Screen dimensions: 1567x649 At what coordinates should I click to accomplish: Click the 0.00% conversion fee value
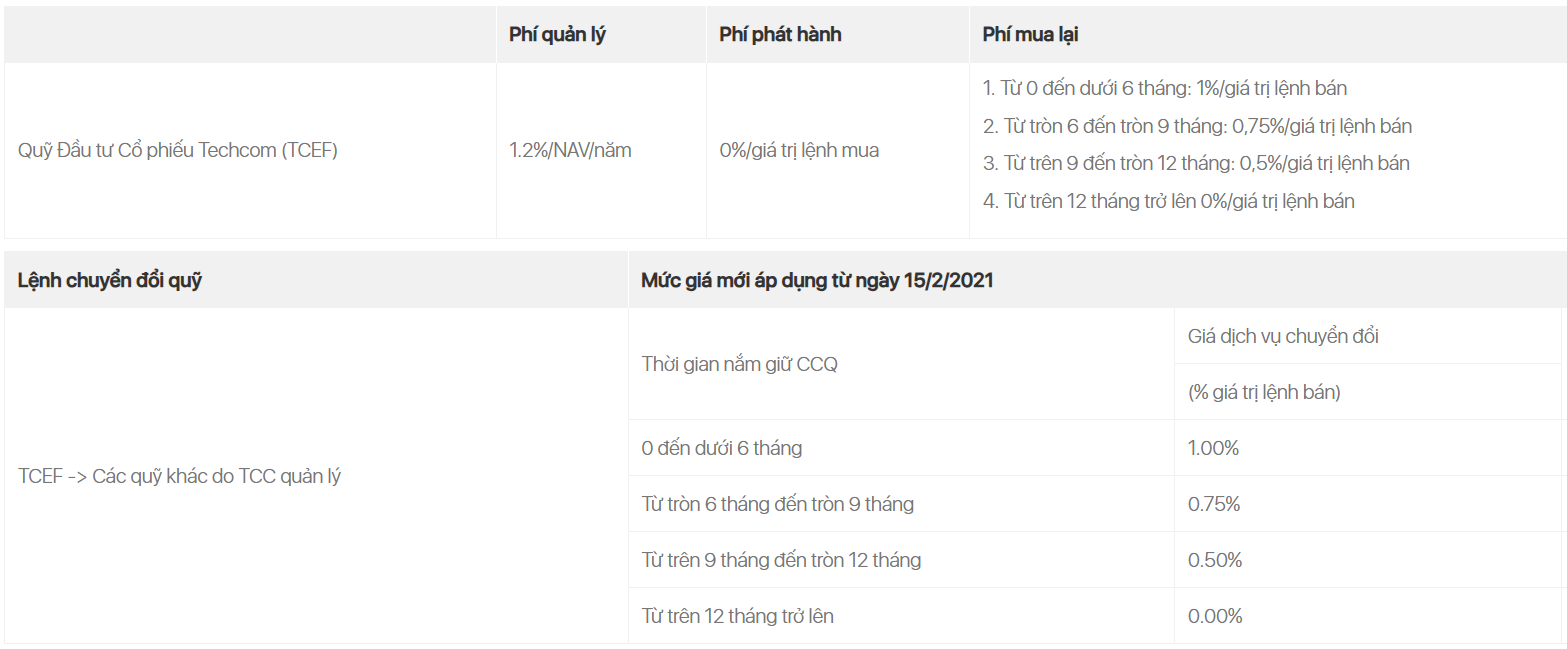click(x=1215, y=616)
